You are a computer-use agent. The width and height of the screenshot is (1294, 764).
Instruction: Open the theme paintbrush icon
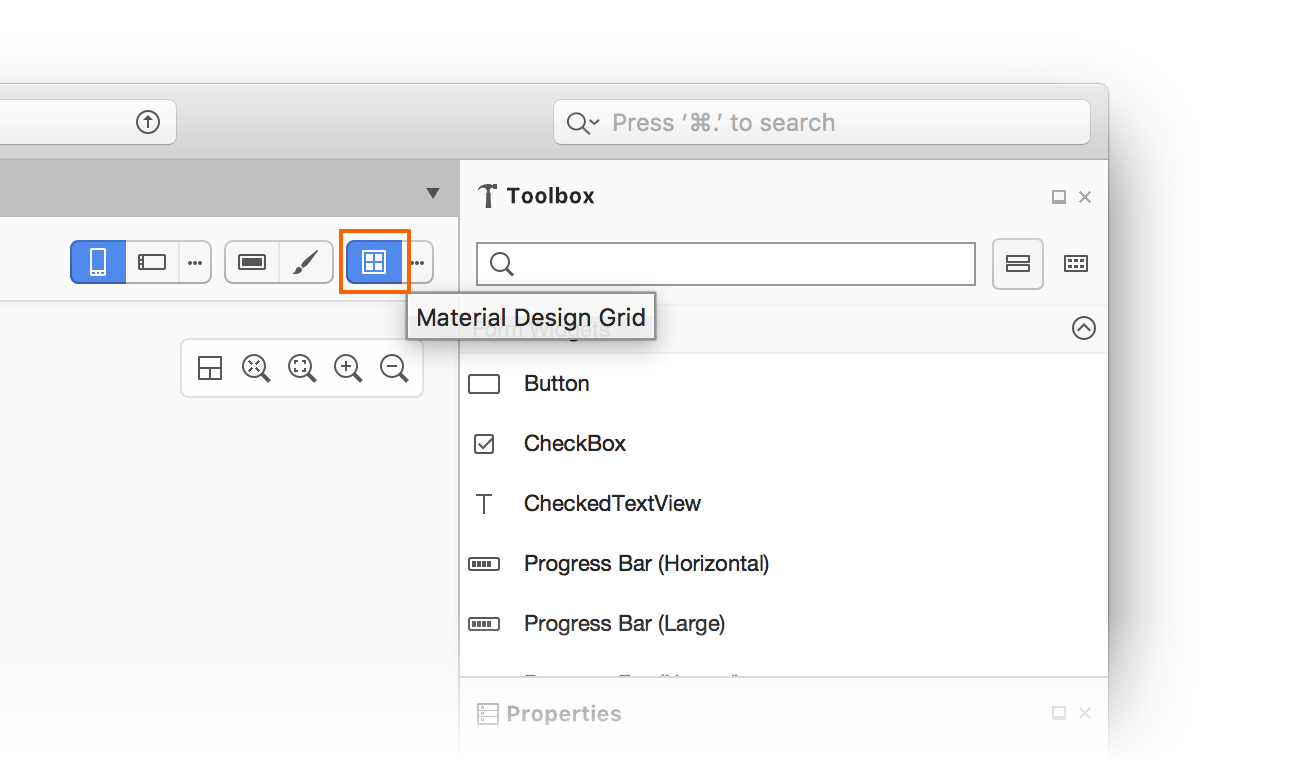point(306,262)
